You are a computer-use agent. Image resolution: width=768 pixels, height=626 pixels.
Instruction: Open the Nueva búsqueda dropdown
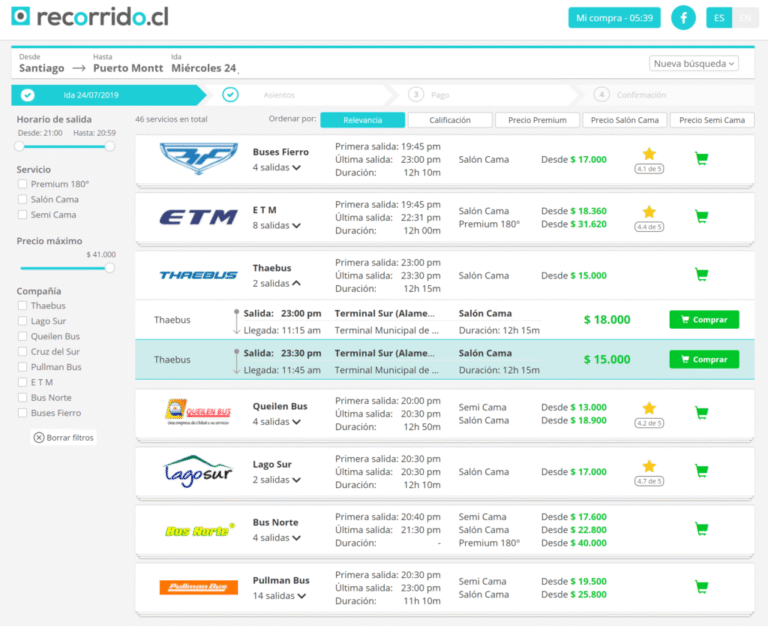[694, 63]
